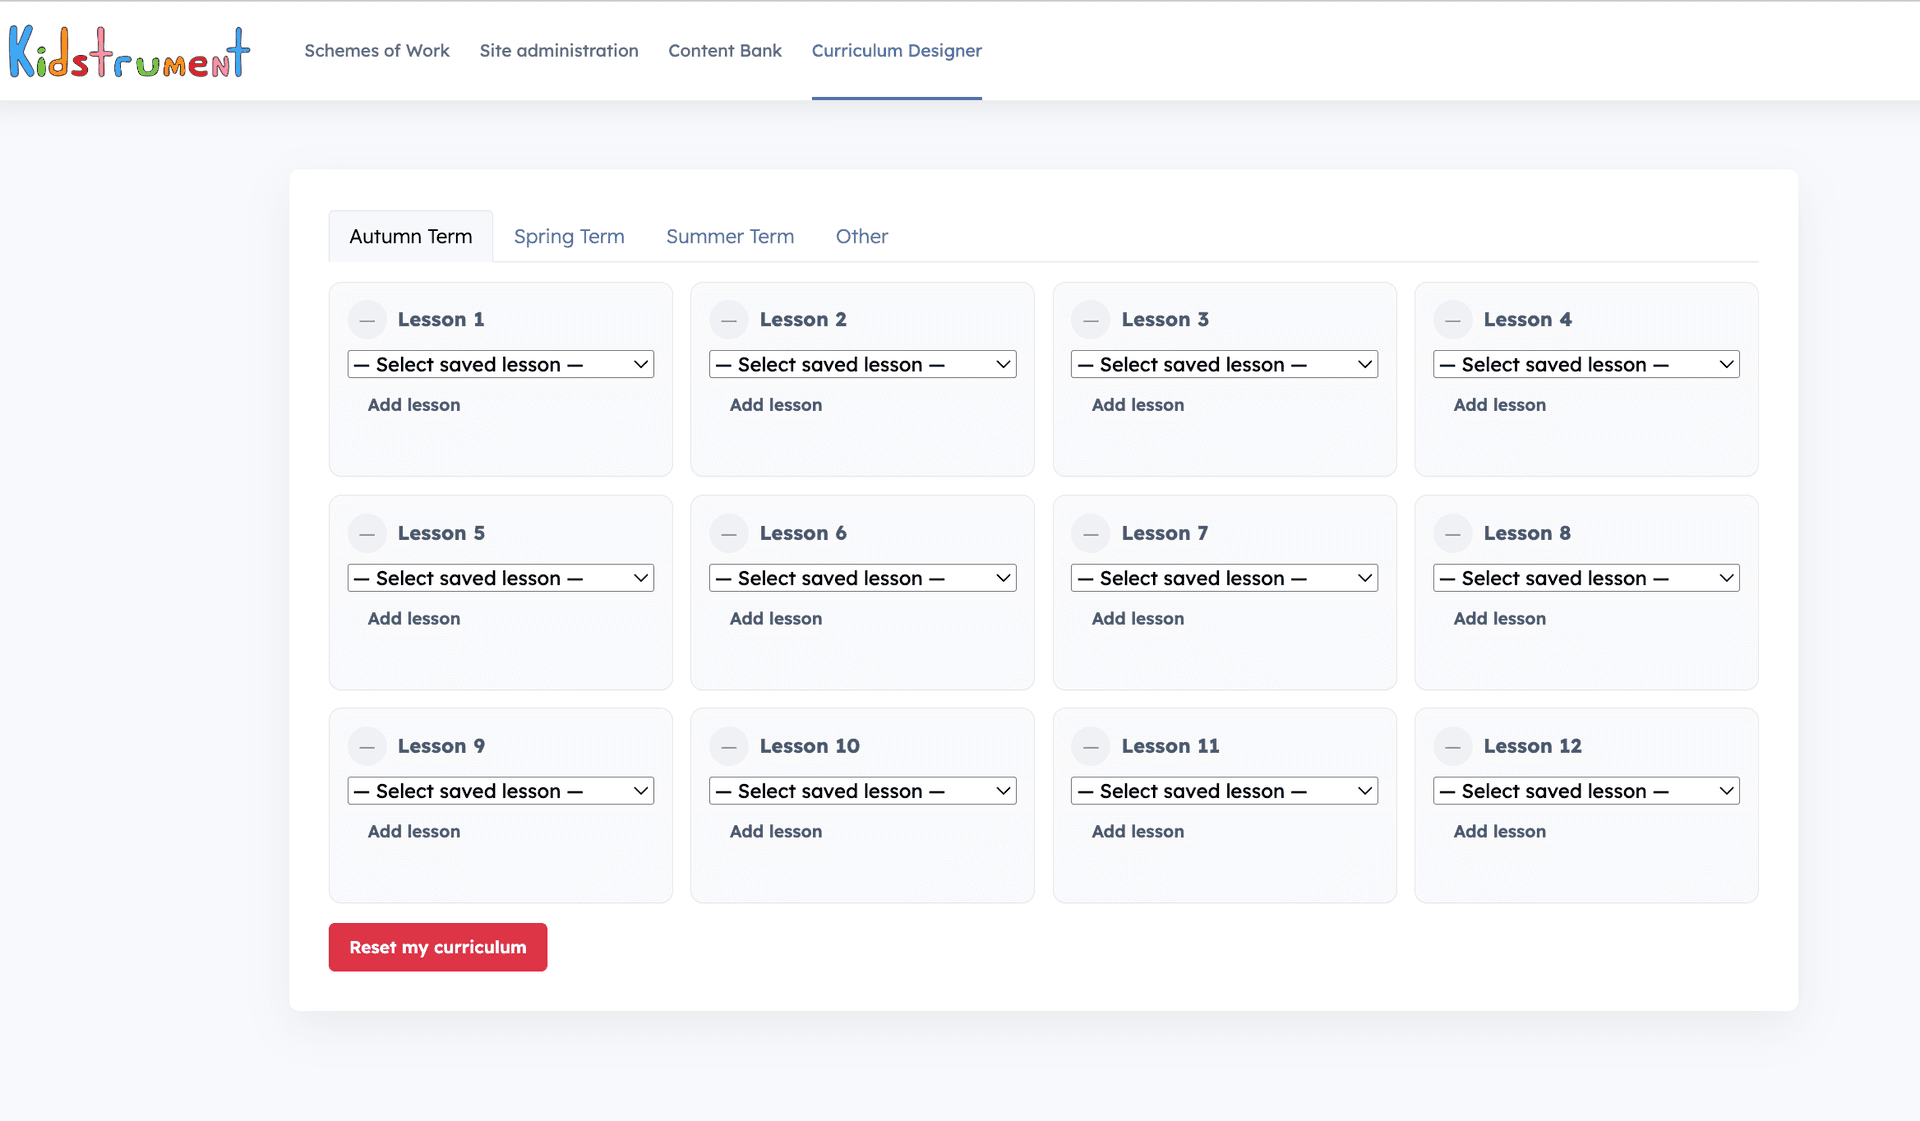Click Add lesson under Lesson 1

414,405
